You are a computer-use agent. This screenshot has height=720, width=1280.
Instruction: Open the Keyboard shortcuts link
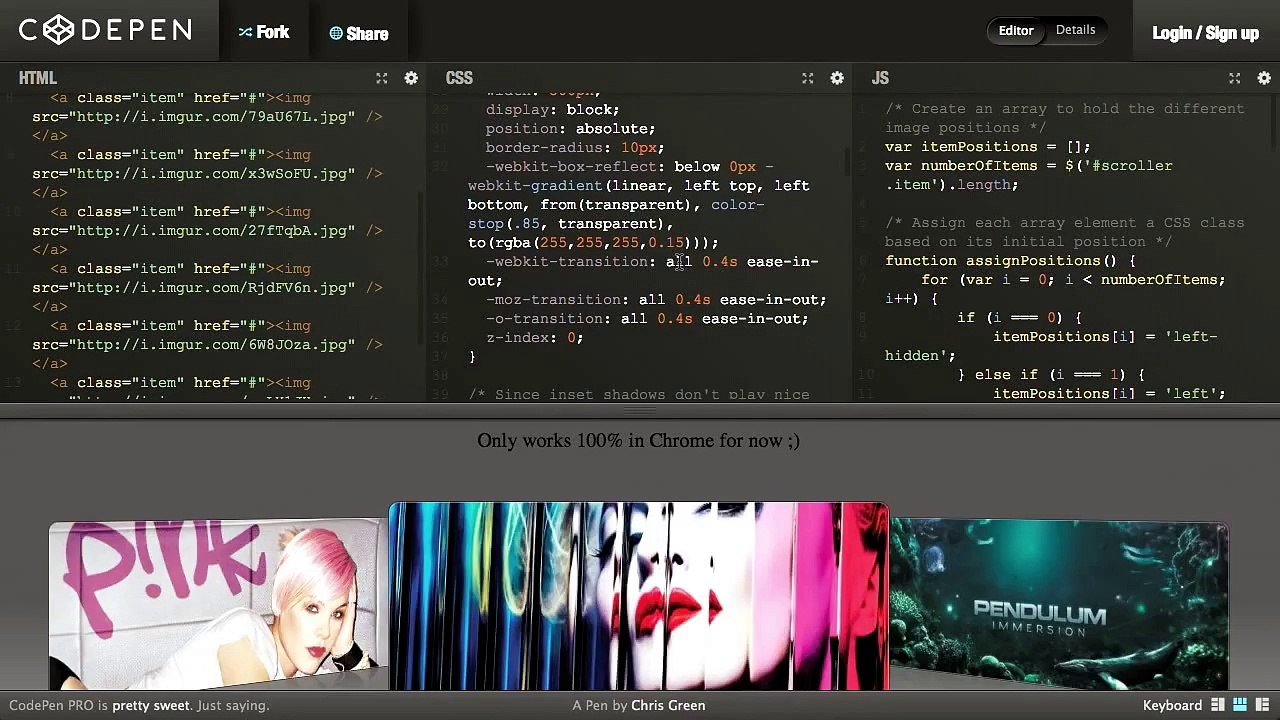pyautogui.click(x=1172, y=705)
